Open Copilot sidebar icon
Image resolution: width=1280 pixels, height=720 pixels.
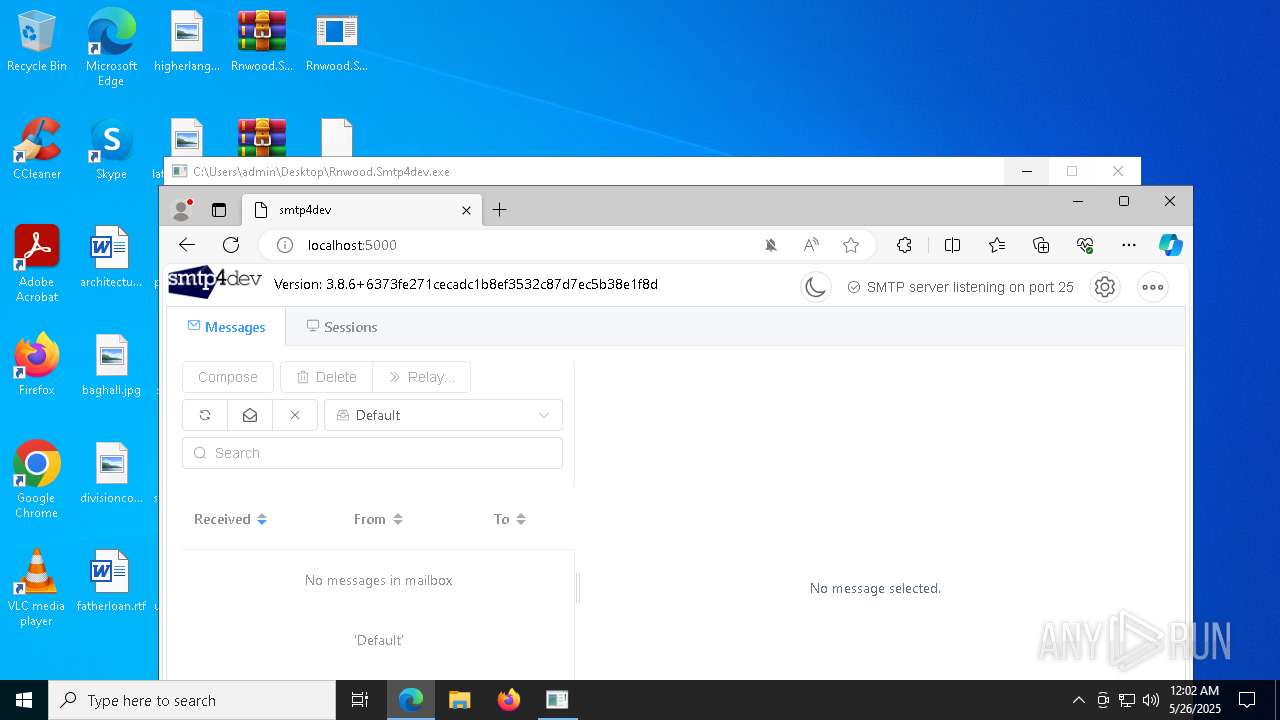point(1171,245)
